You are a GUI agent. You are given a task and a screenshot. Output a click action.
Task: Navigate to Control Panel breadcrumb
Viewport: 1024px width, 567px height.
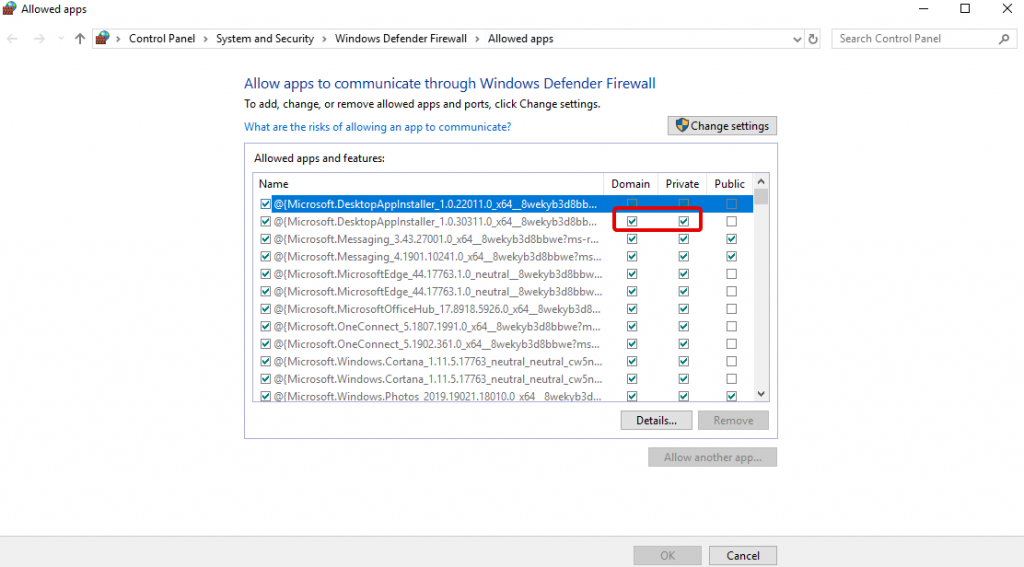162,39
